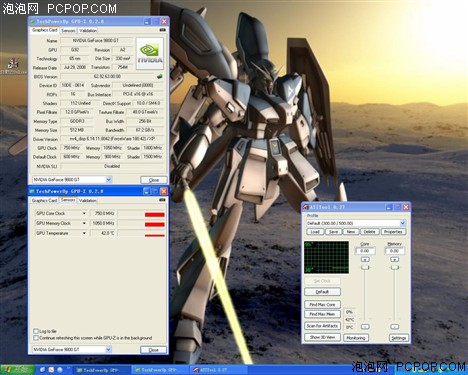Select Graphics Card tab in upper GPU-Z window
Screen dimensions: 468x375
(45, 30)
